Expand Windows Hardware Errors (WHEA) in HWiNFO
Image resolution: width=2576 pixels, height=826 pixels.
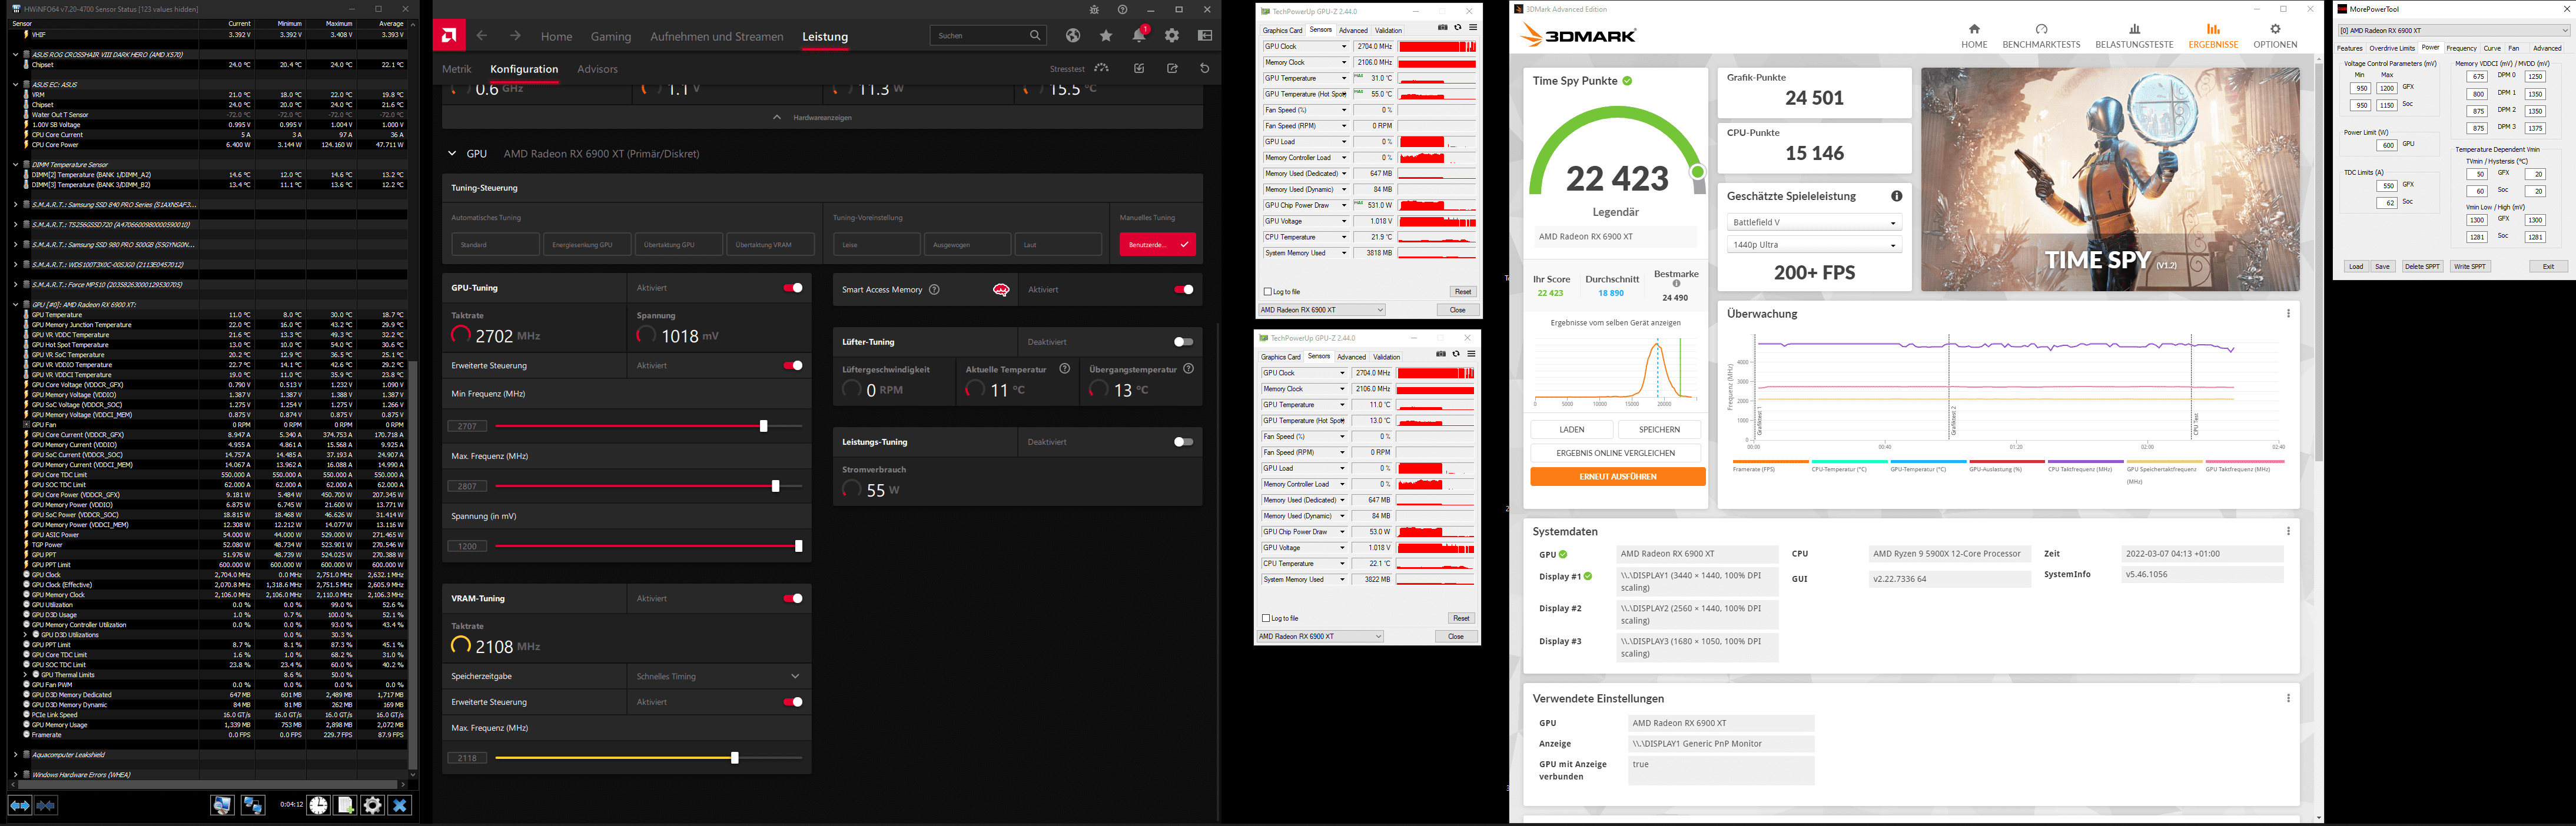point(16,775)
